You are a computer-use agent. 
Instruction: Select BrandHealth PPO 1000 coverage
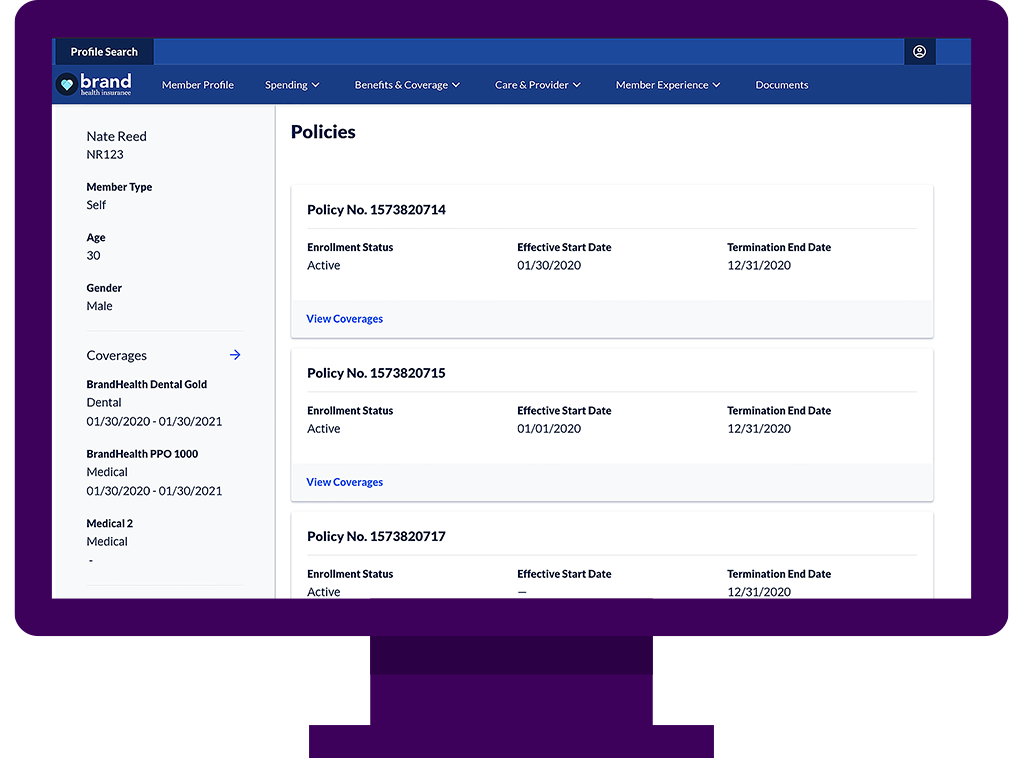[x=142, y=454]
